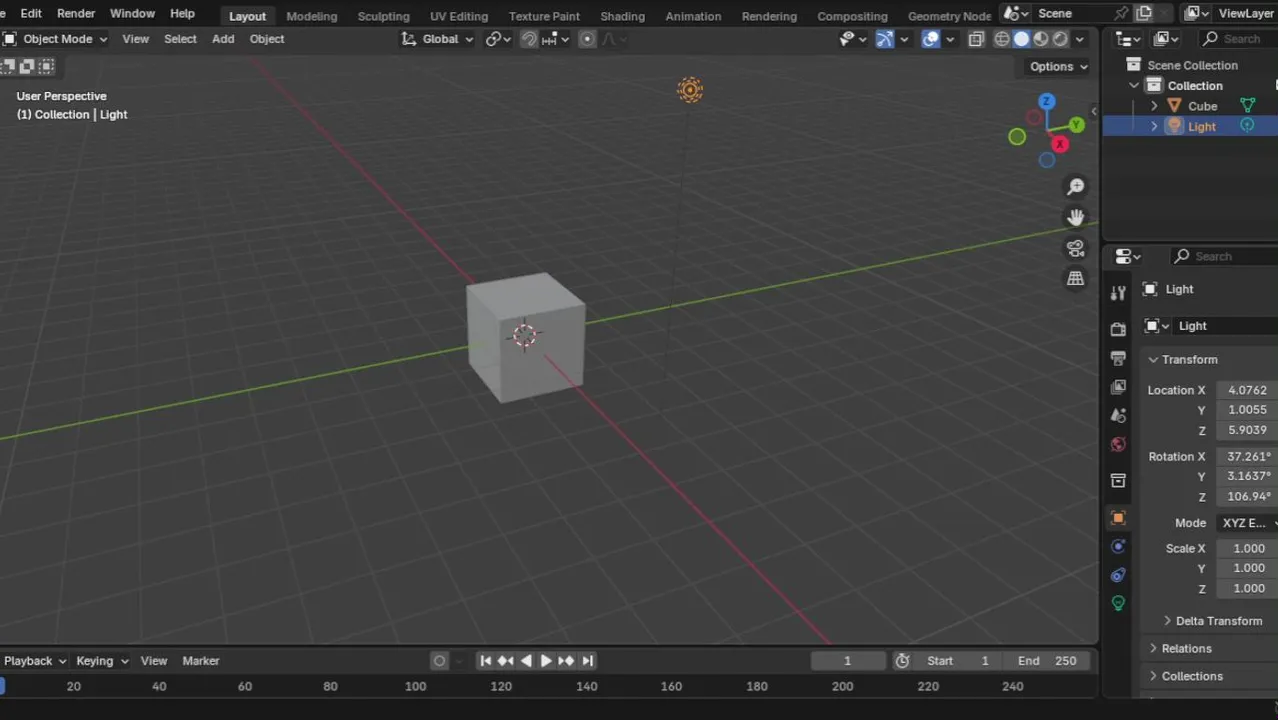Switch to the Shading workspace tab
This screenshot has height=720, width=1278.
click(x=622, y=16)
